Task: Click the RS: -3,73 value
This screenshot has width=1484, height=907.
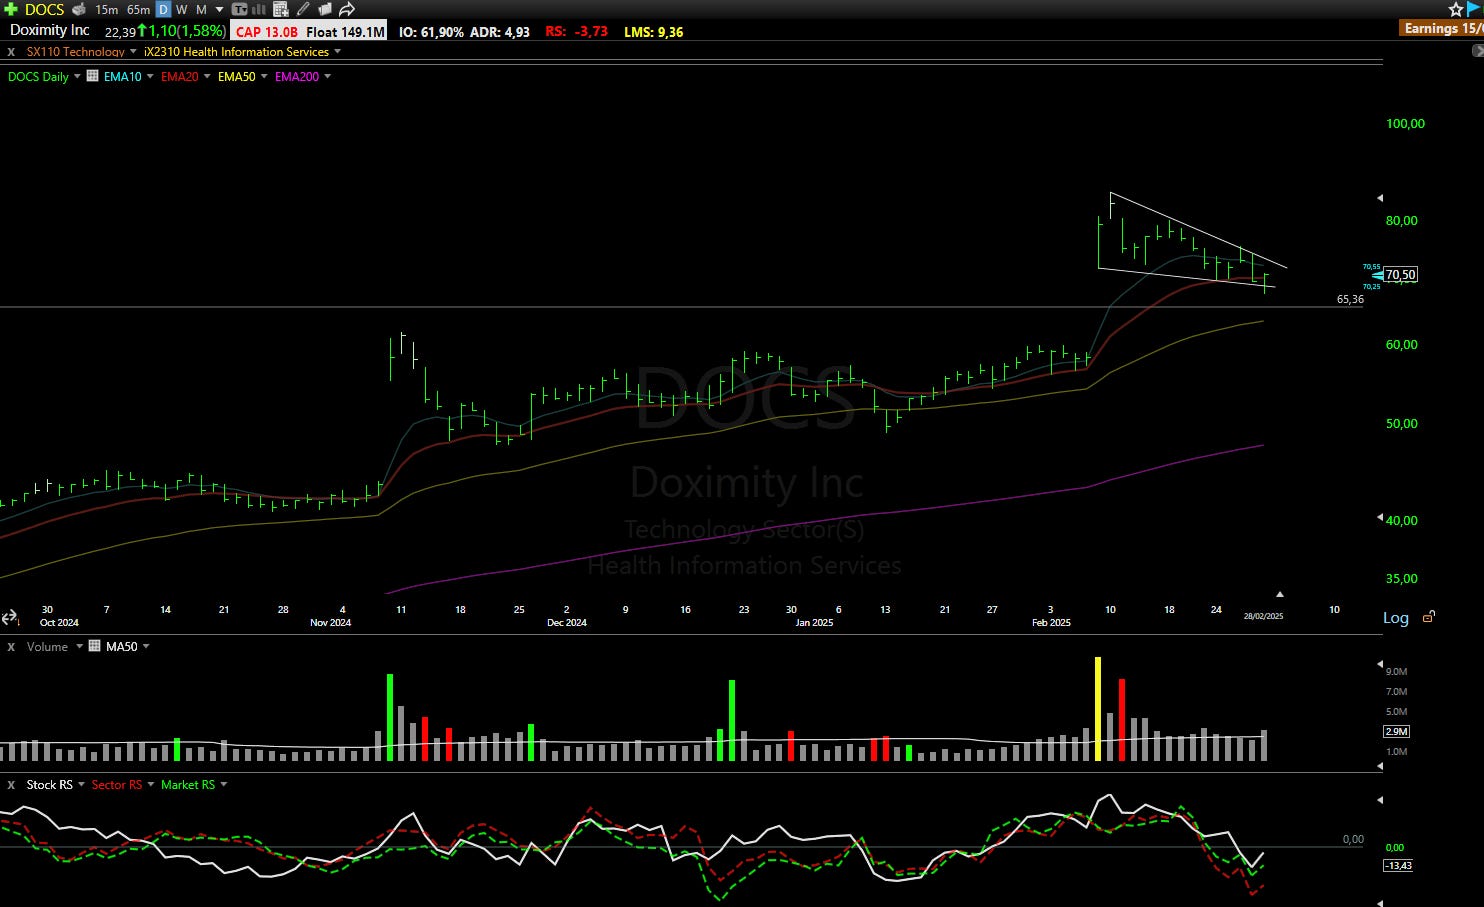Action: coord(576,32)
